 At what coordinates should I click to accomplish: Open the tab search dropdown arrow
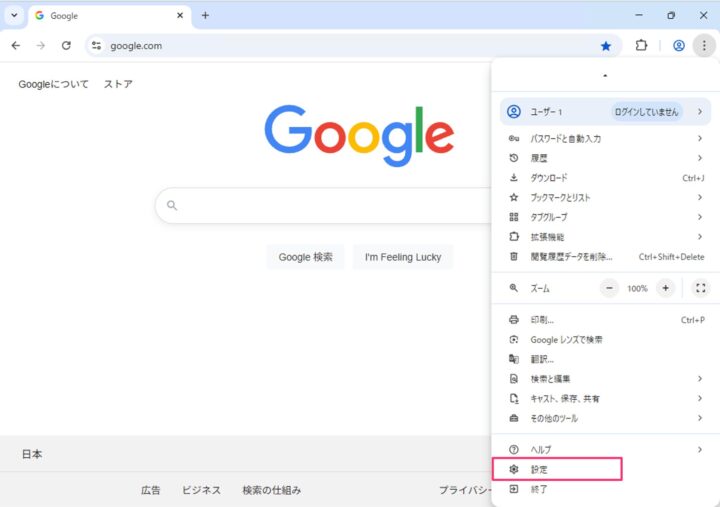(14, 15)
